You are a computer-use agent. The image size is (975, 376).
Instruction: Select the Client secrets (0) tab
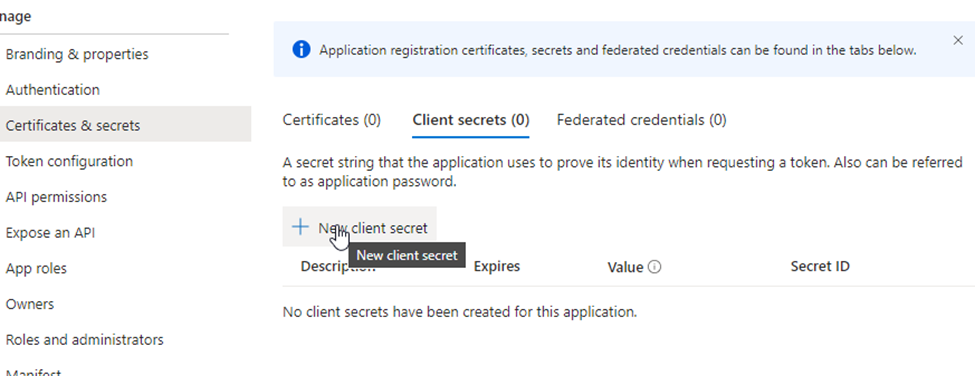click(x=471, y=119)
